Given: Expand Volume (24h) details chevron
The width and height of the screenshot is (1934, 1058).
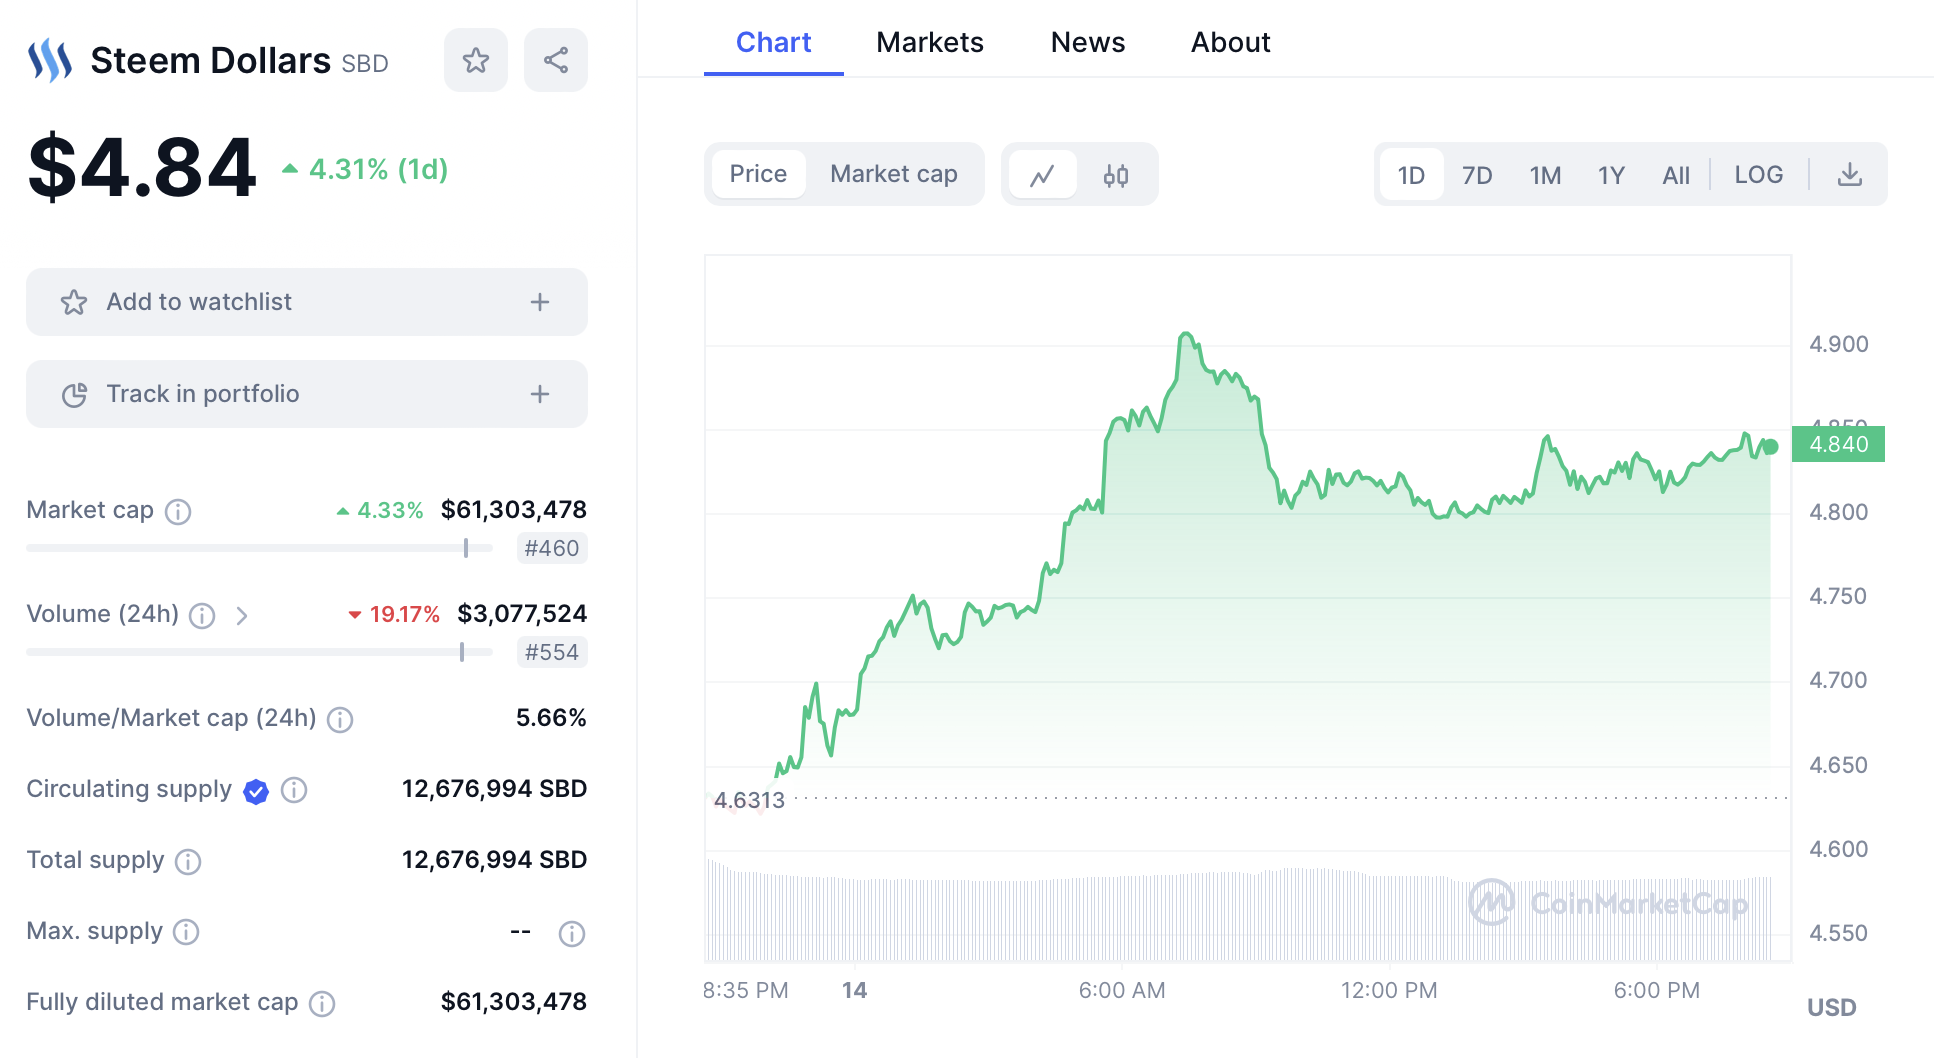Looking at the screenshot, I should point(242,615).
